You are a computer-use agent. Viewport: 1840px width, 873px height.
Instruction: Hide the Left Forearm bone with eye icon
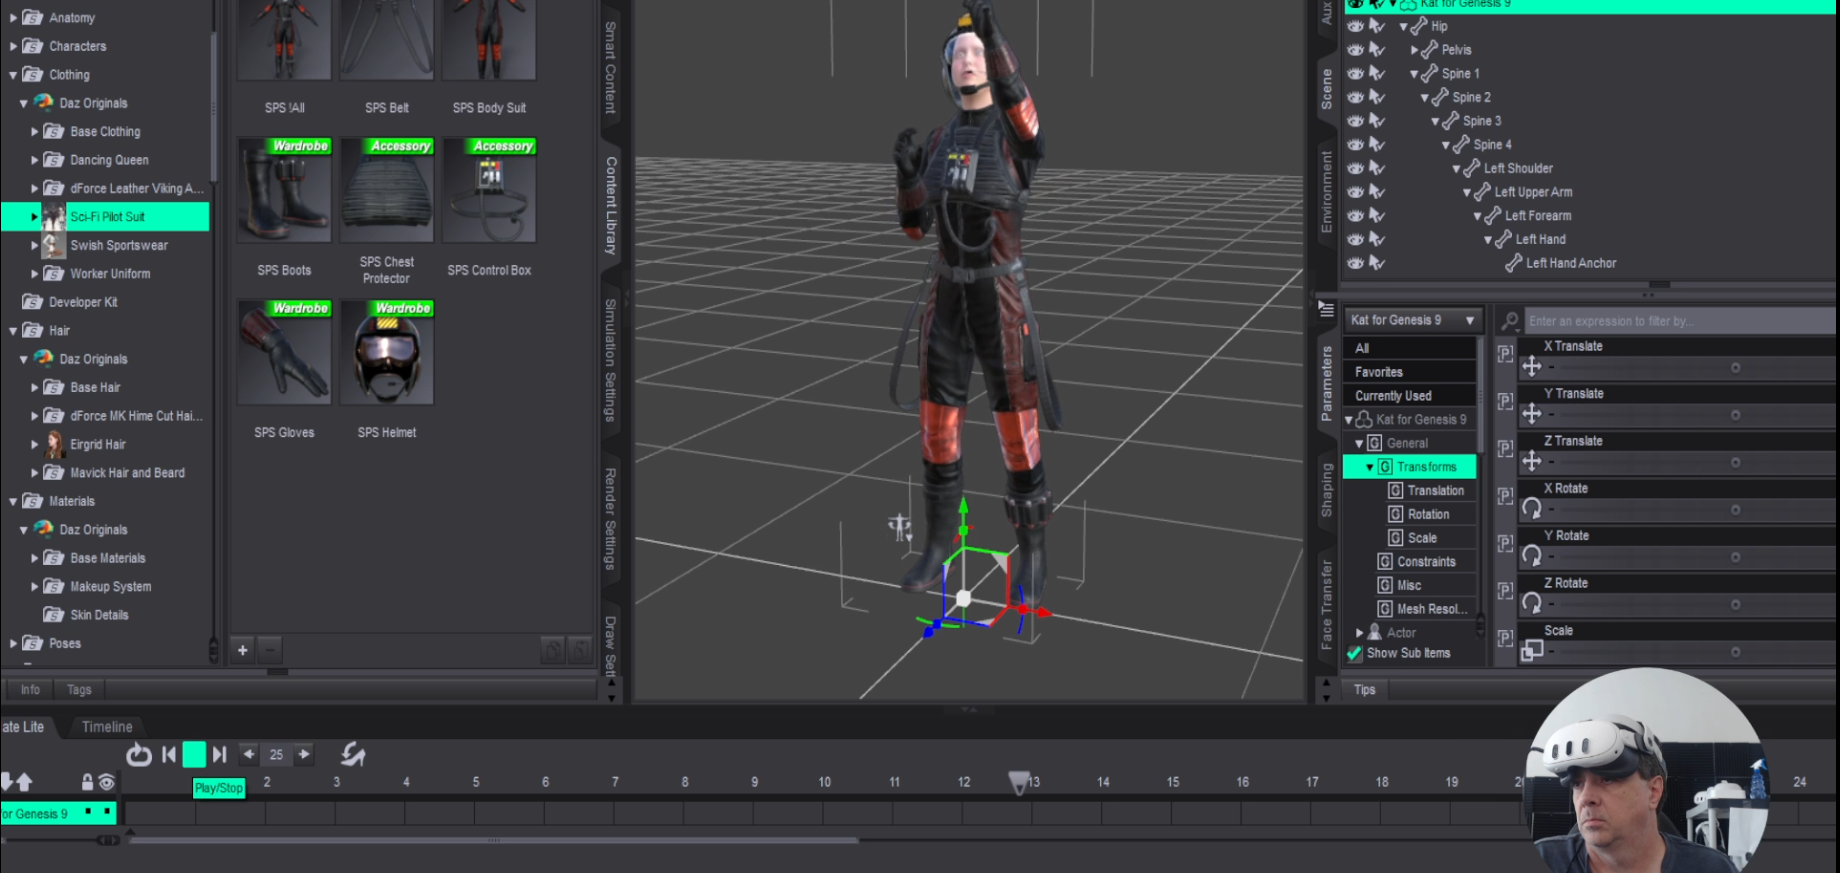(x=1355, y=216)
